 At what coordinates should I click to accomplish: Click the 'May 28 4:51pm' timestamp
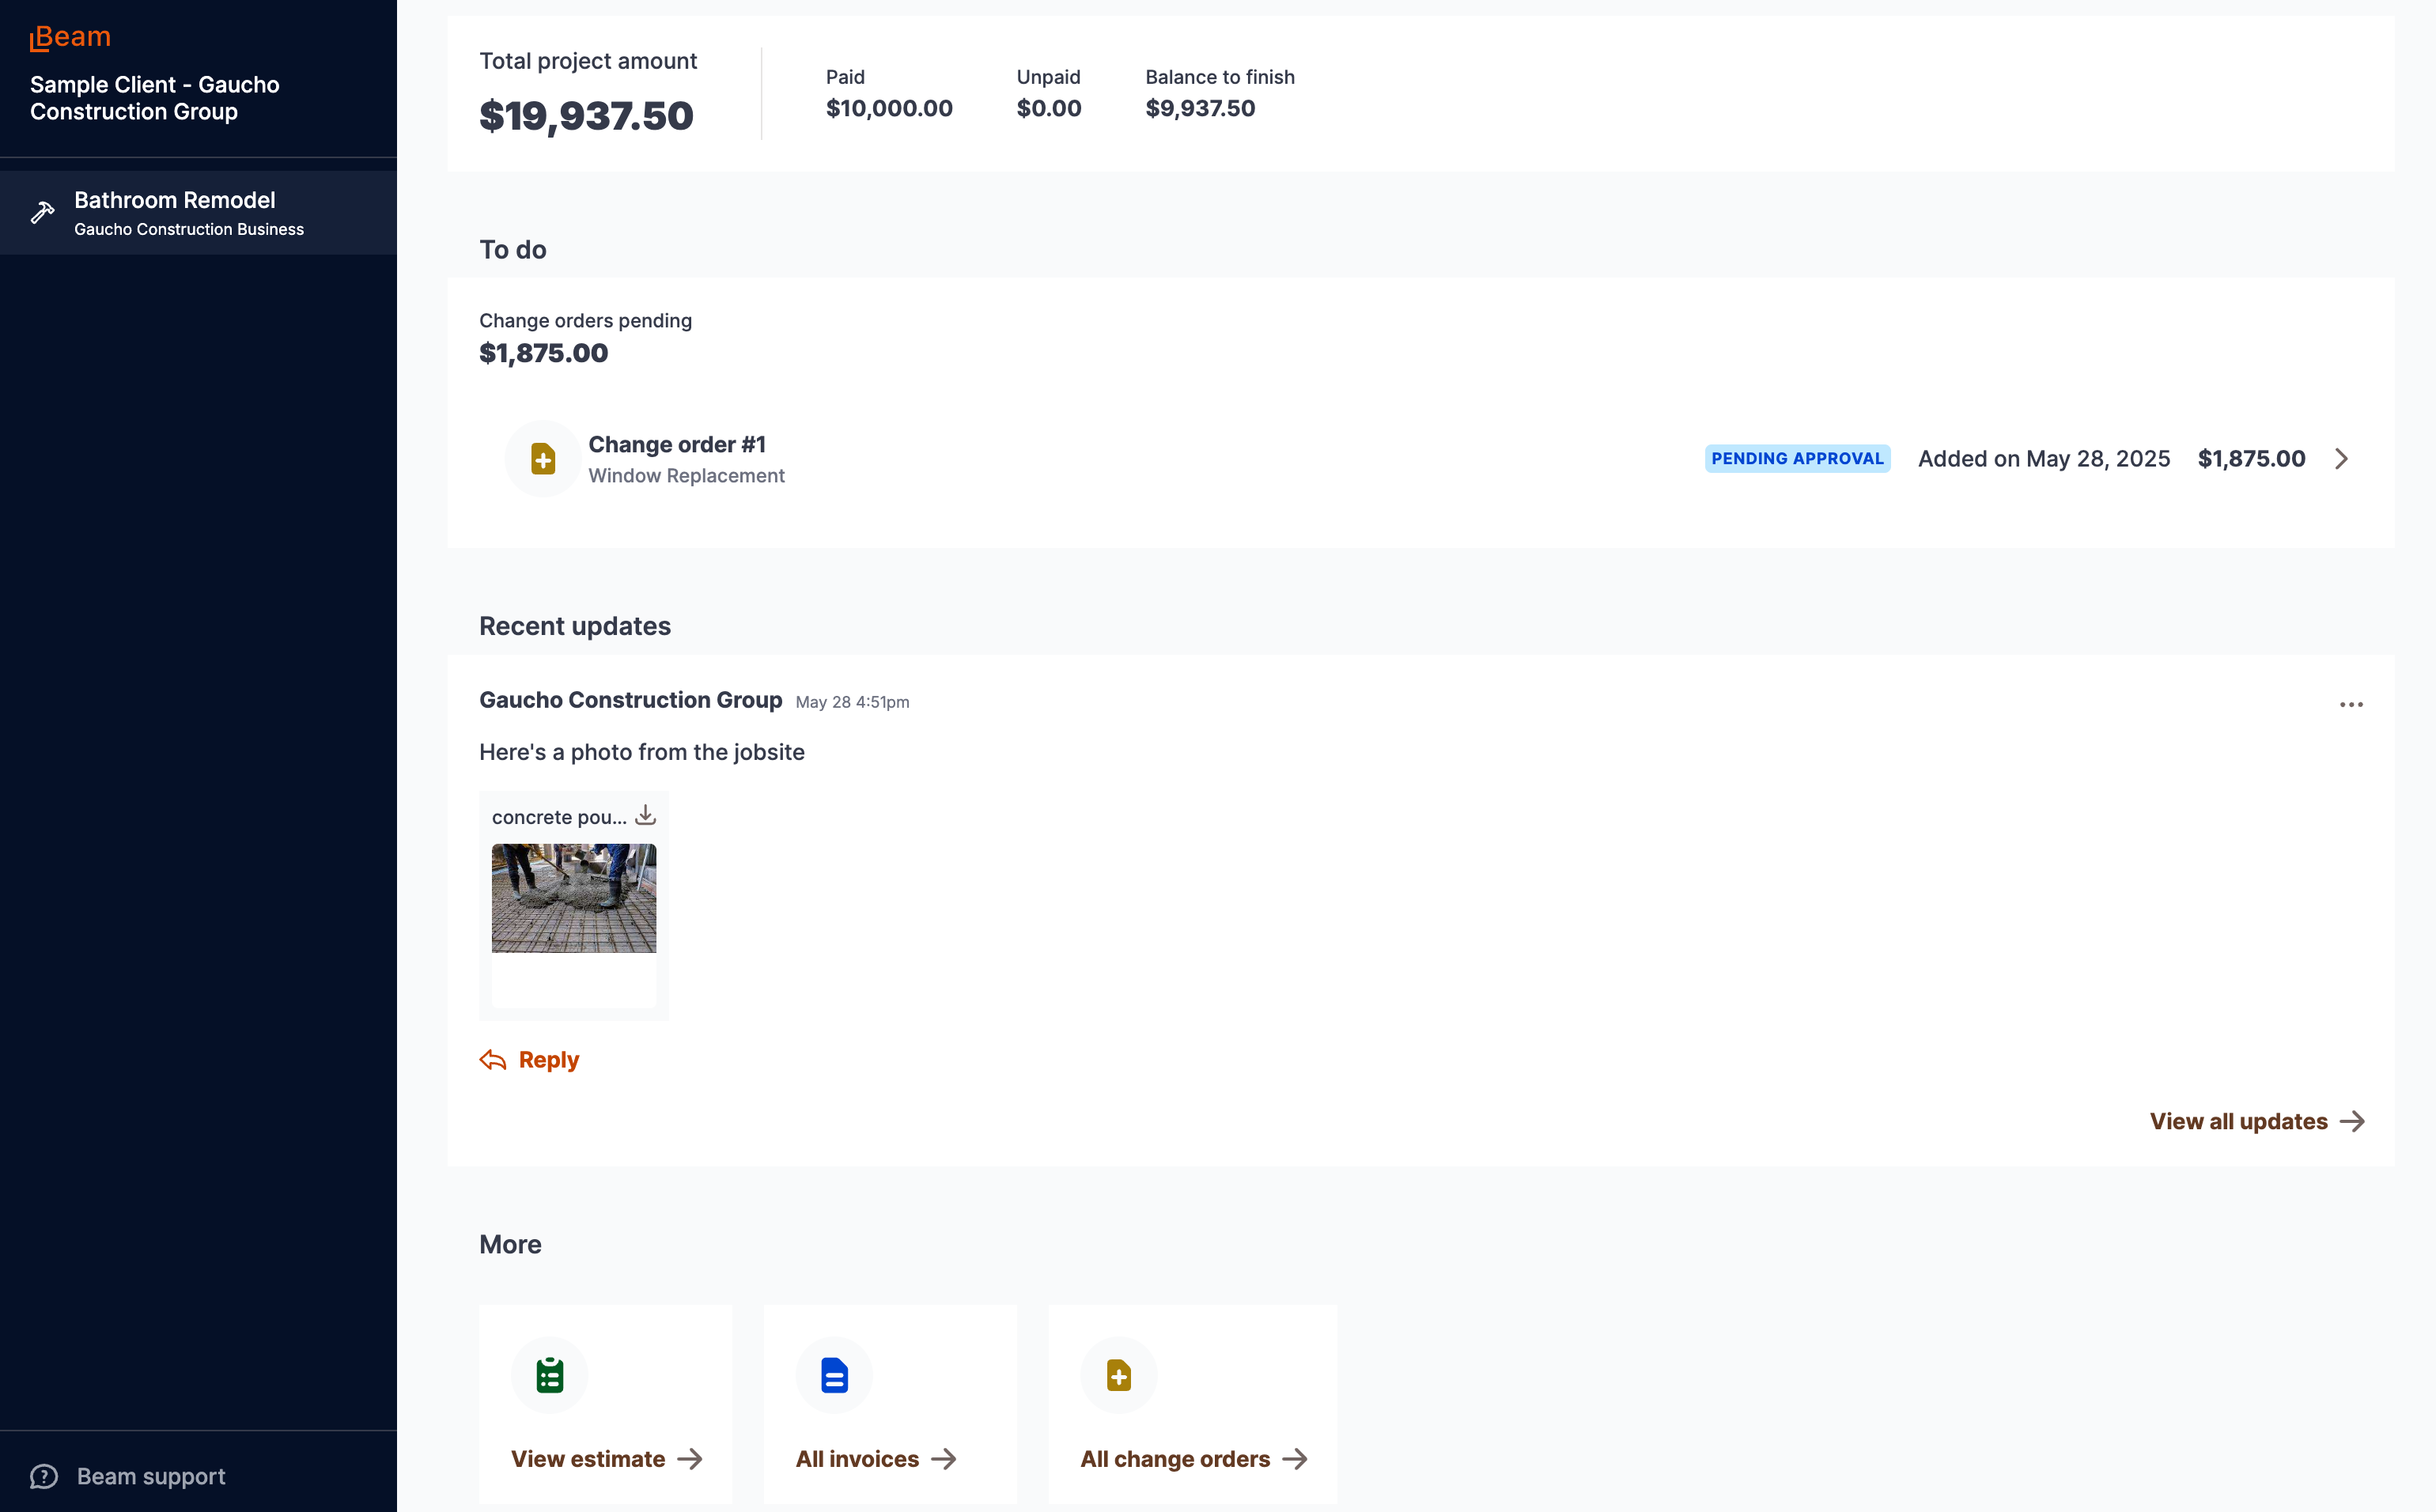[x=852, y=702]
